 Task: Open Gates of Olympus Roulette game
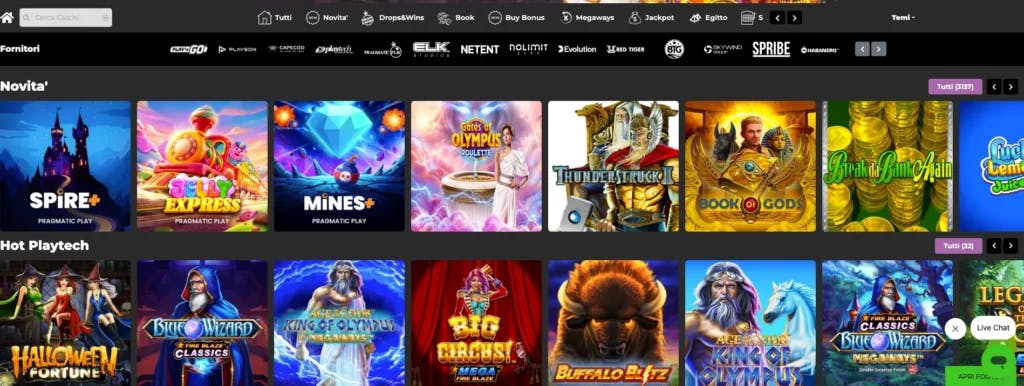476,166
